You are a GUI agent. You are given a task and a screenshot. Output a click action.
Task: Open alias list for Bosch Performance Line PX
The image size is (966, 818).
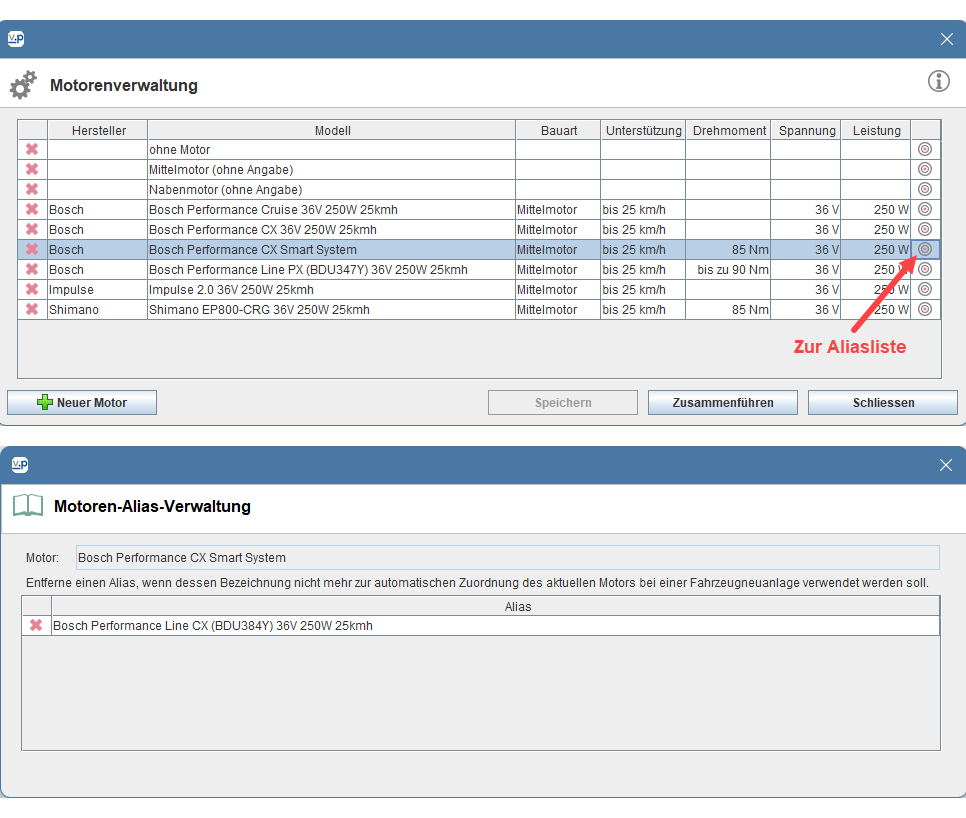(x=925, y=269)
